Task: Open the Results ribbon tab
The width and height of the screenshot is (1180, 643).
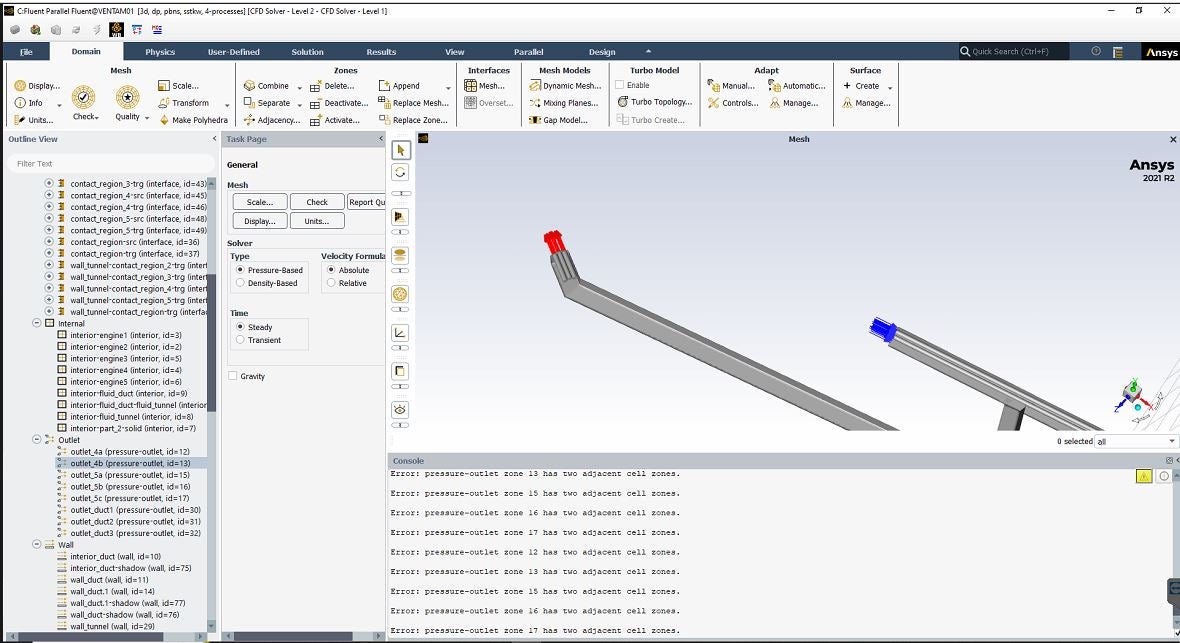Action: coord(381,52)
